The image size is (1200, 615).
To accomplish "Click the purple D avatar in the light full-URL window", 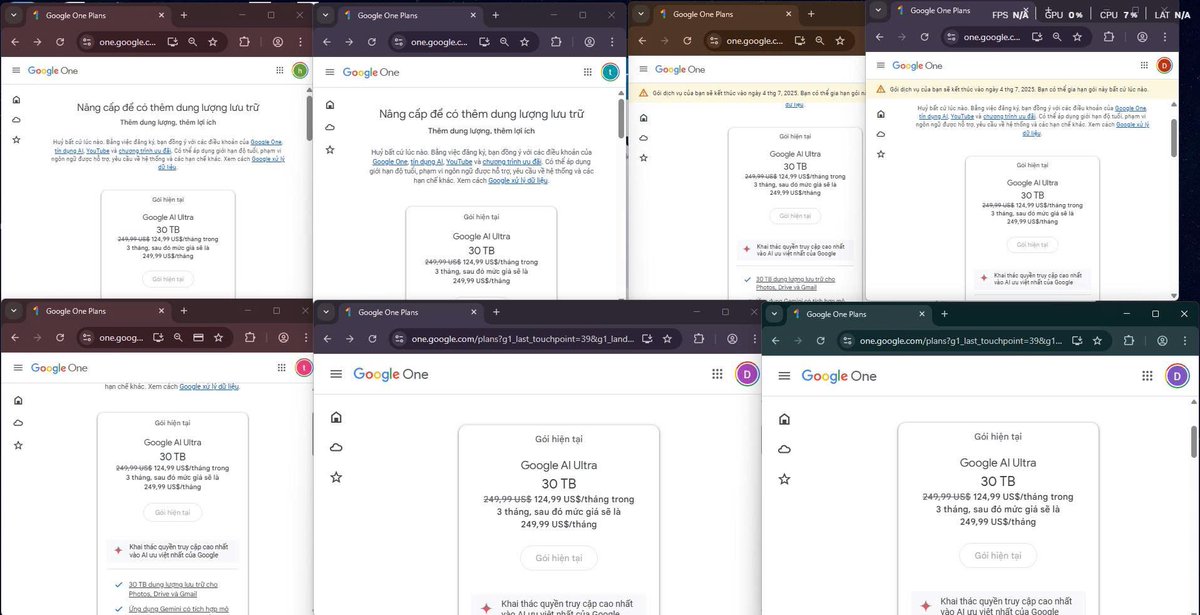I will point(747,374).
